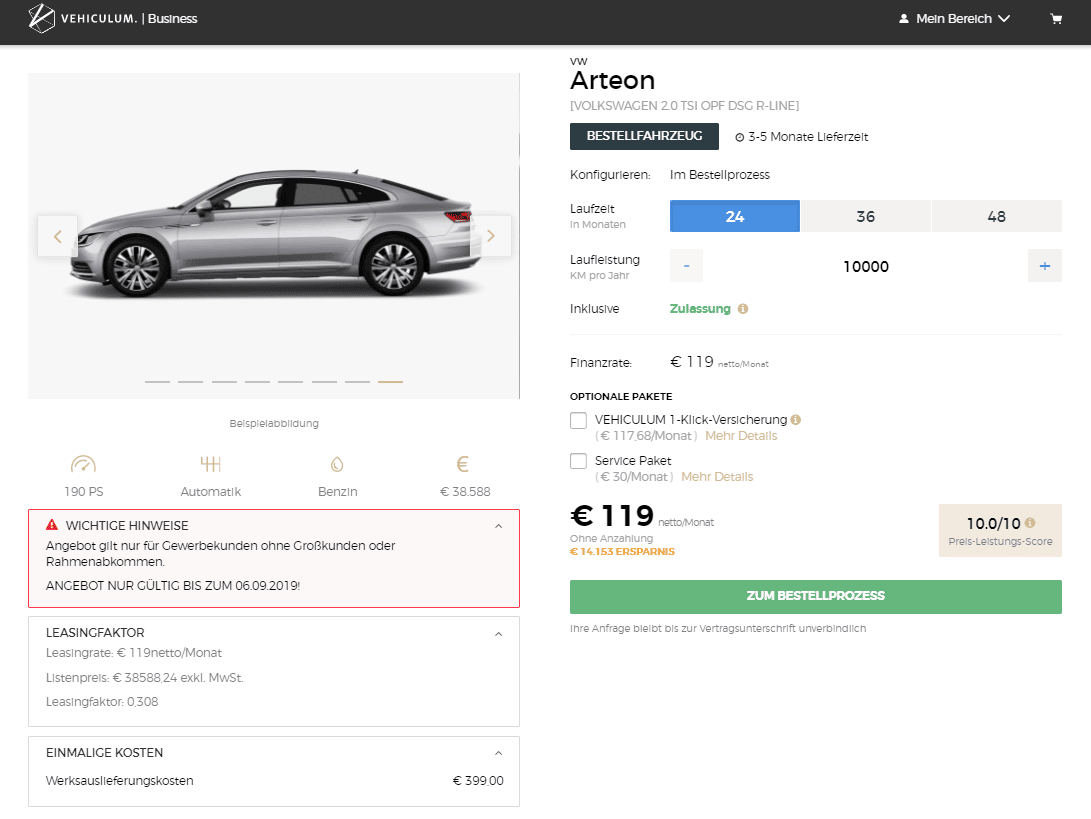Select 36 months Laufzeit
Screen dimensions: 1091x819
coord(866,216)
